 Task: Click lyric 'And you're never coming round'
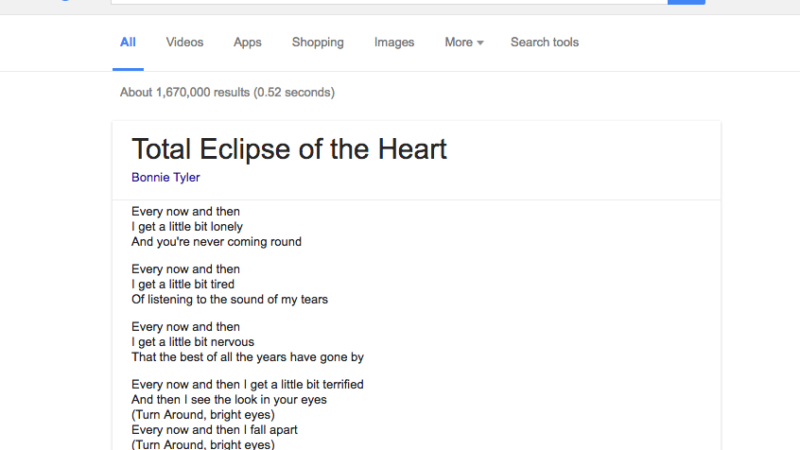tap(216, 242)
